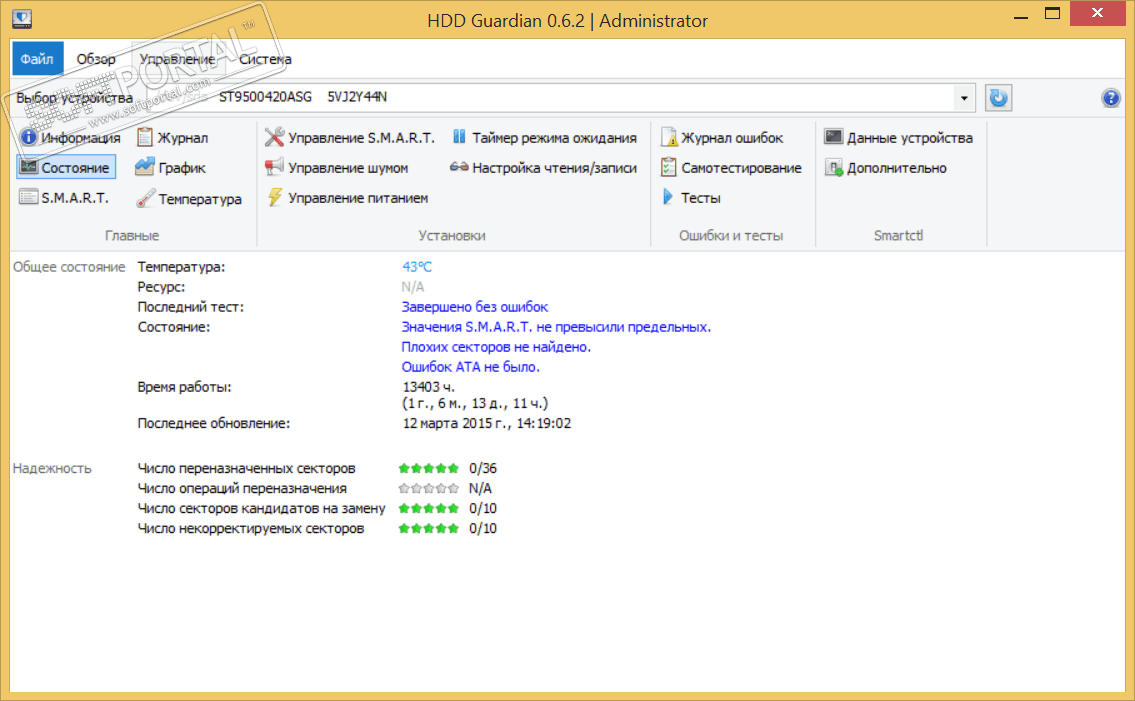Click the 'Последний тест:' label
Viewport: 1135px width, 701px height.
point(190,306)
